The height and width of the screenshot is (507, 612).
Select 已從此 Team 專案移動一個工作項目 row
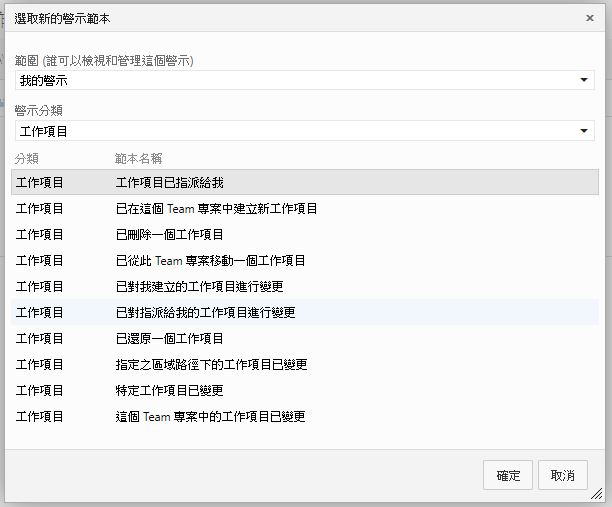(x=210, y=261)
